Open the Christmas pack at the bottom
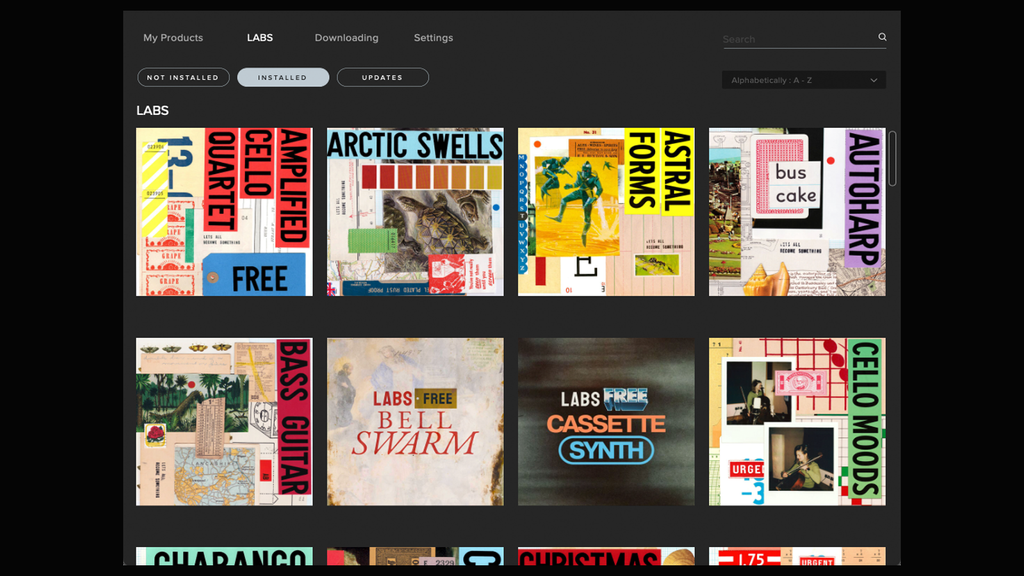This screenshot has width=1024, height=576. 605,560
